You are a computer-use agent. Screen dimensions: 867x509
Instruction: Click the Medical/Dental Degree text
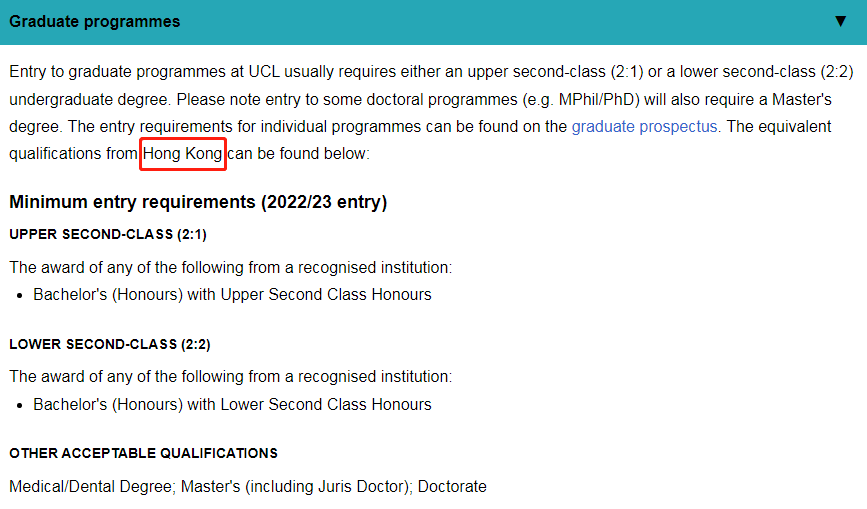(91, 486)
